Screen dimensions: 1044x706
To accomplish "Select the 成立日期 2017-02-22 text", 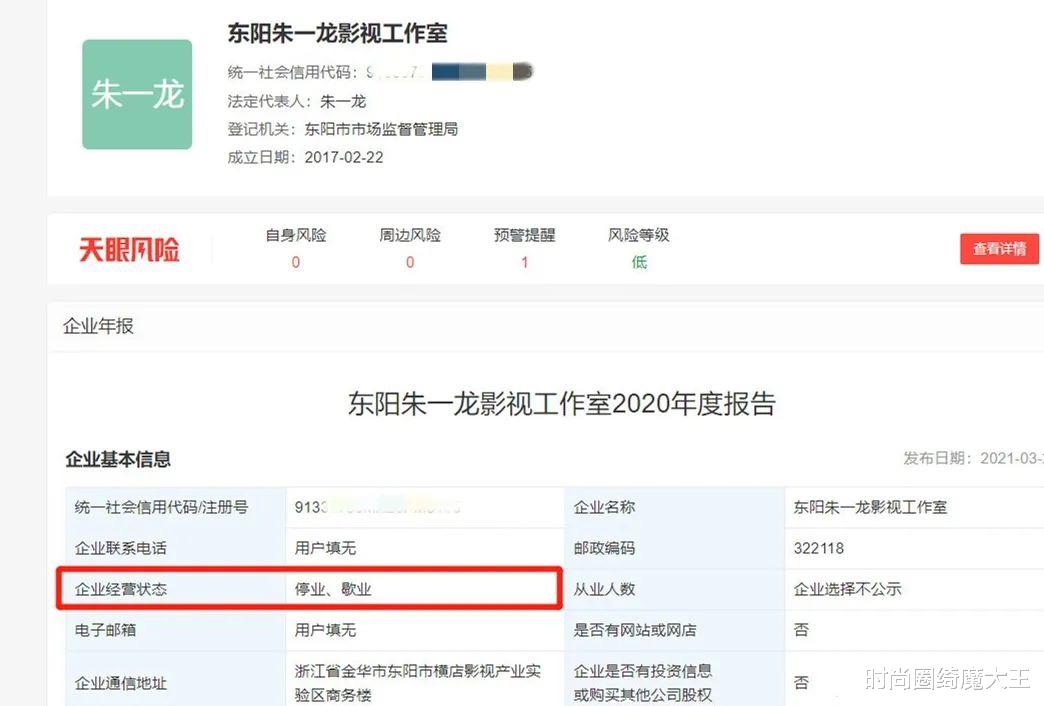I will click(x=341, y=157).
